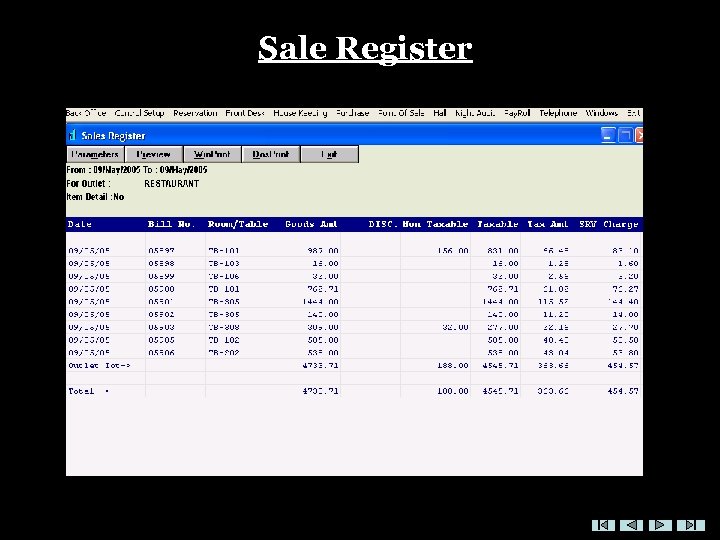The image size is (720, 540).
Task: Click the DISC. column header
Action: [382, 224]
